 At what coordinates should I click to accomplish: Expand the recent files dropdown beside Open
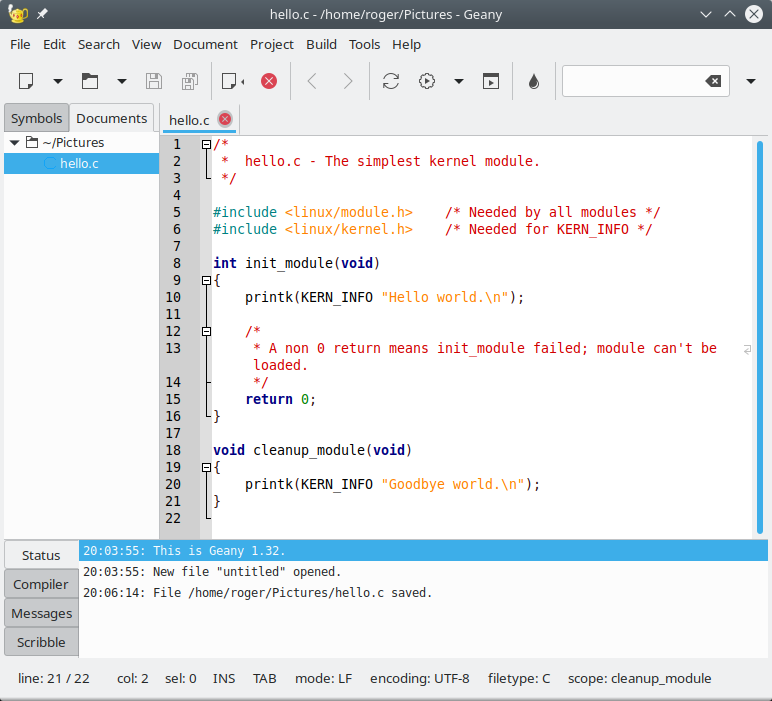pyautogui.click(x=122, y=81)
